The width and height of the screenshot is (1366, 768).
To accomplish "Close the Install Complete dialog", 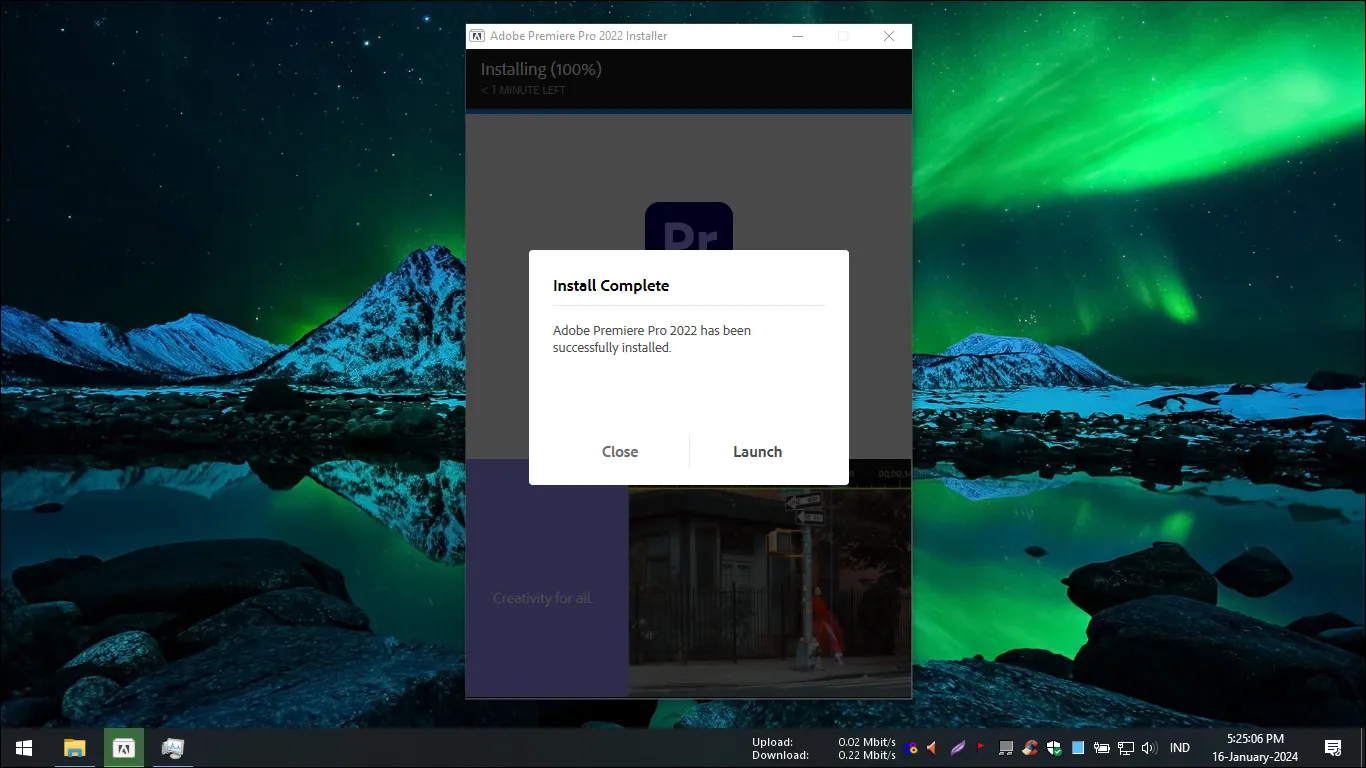I will 620,451.
